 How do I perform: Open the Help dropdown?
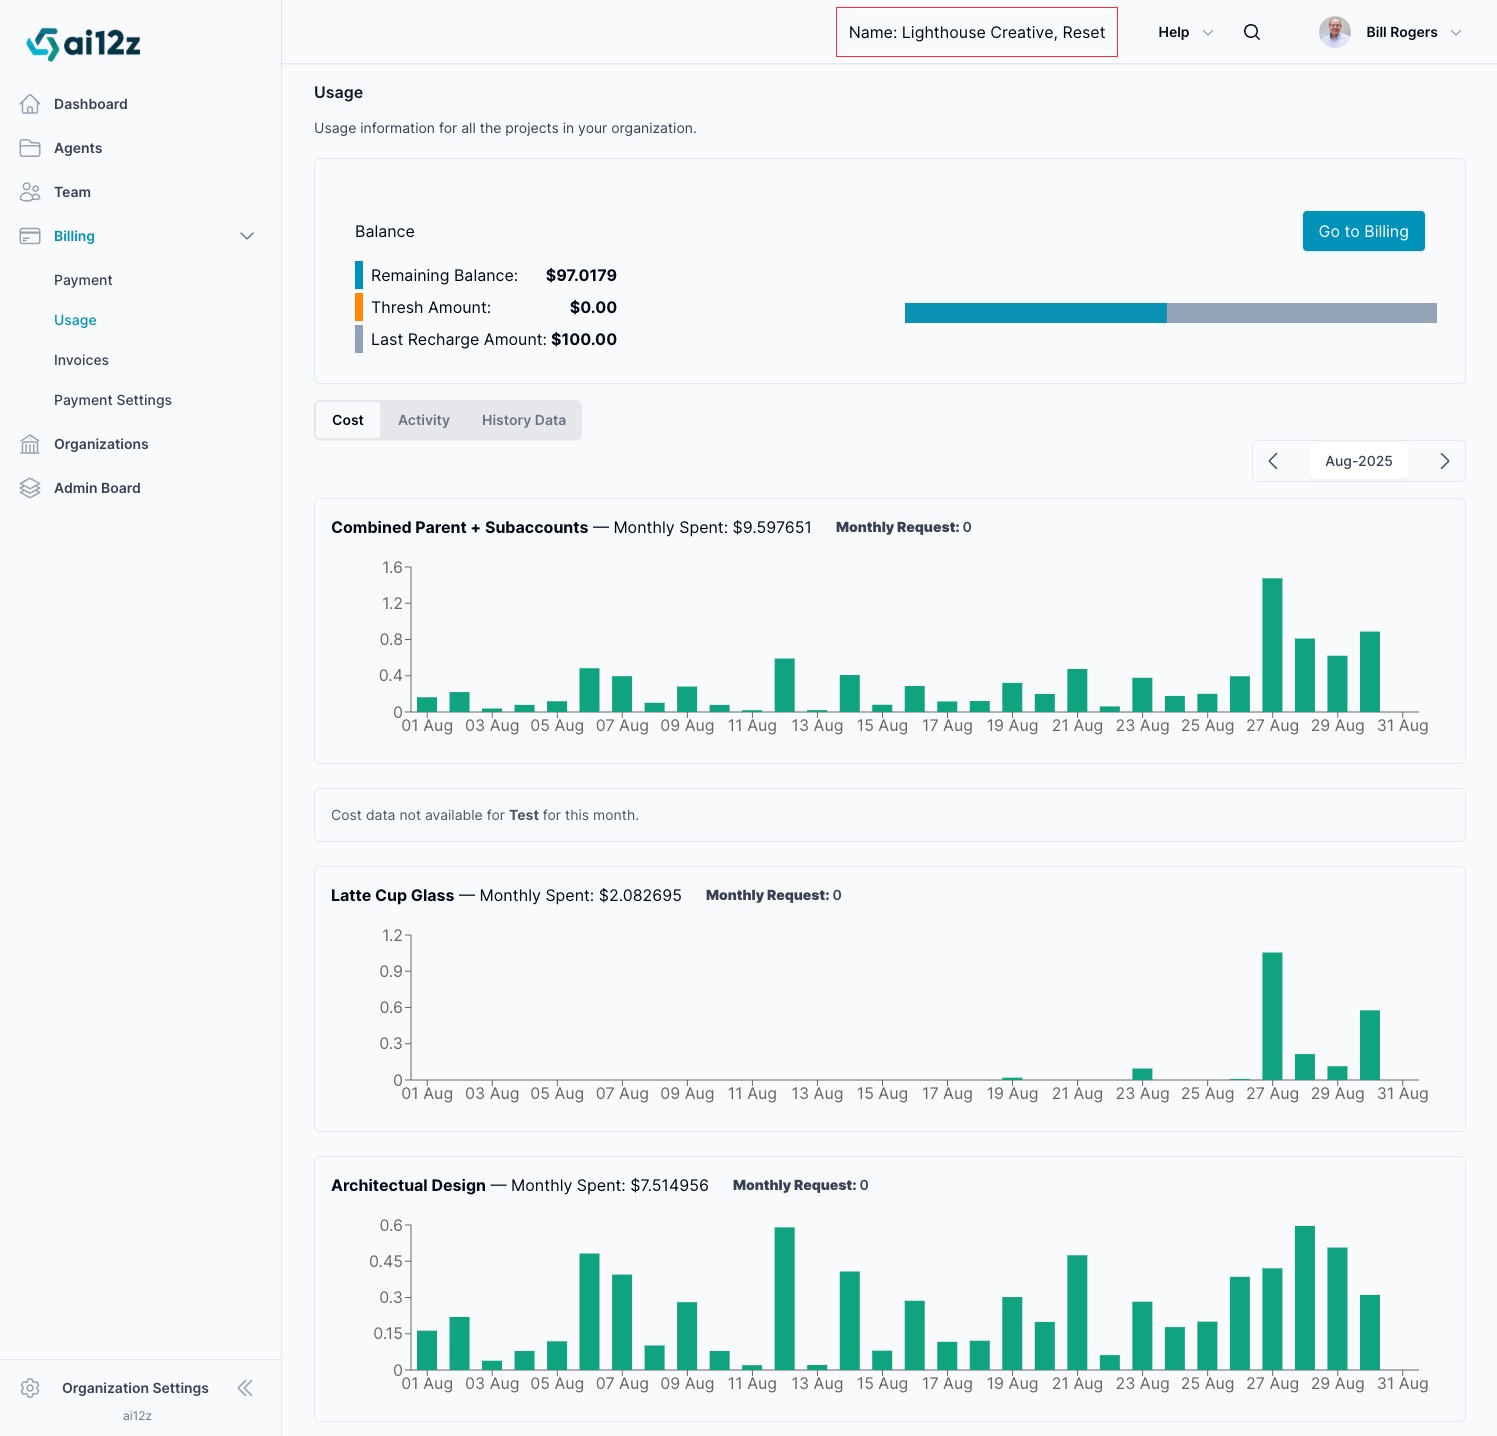click(x=1185, y=32)
